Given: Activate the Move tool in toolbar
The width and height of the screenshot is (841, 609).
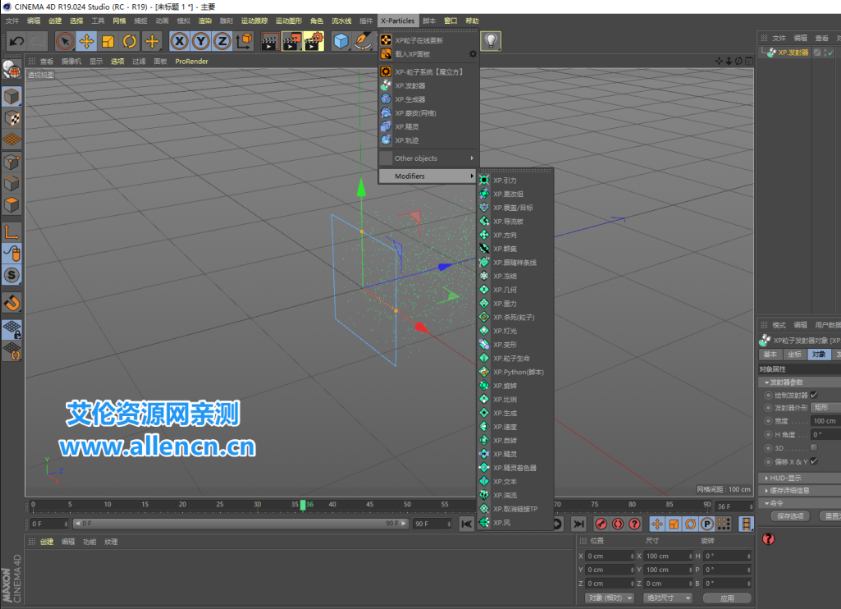Looking at the screenshot, I should [x=86, y=41].
